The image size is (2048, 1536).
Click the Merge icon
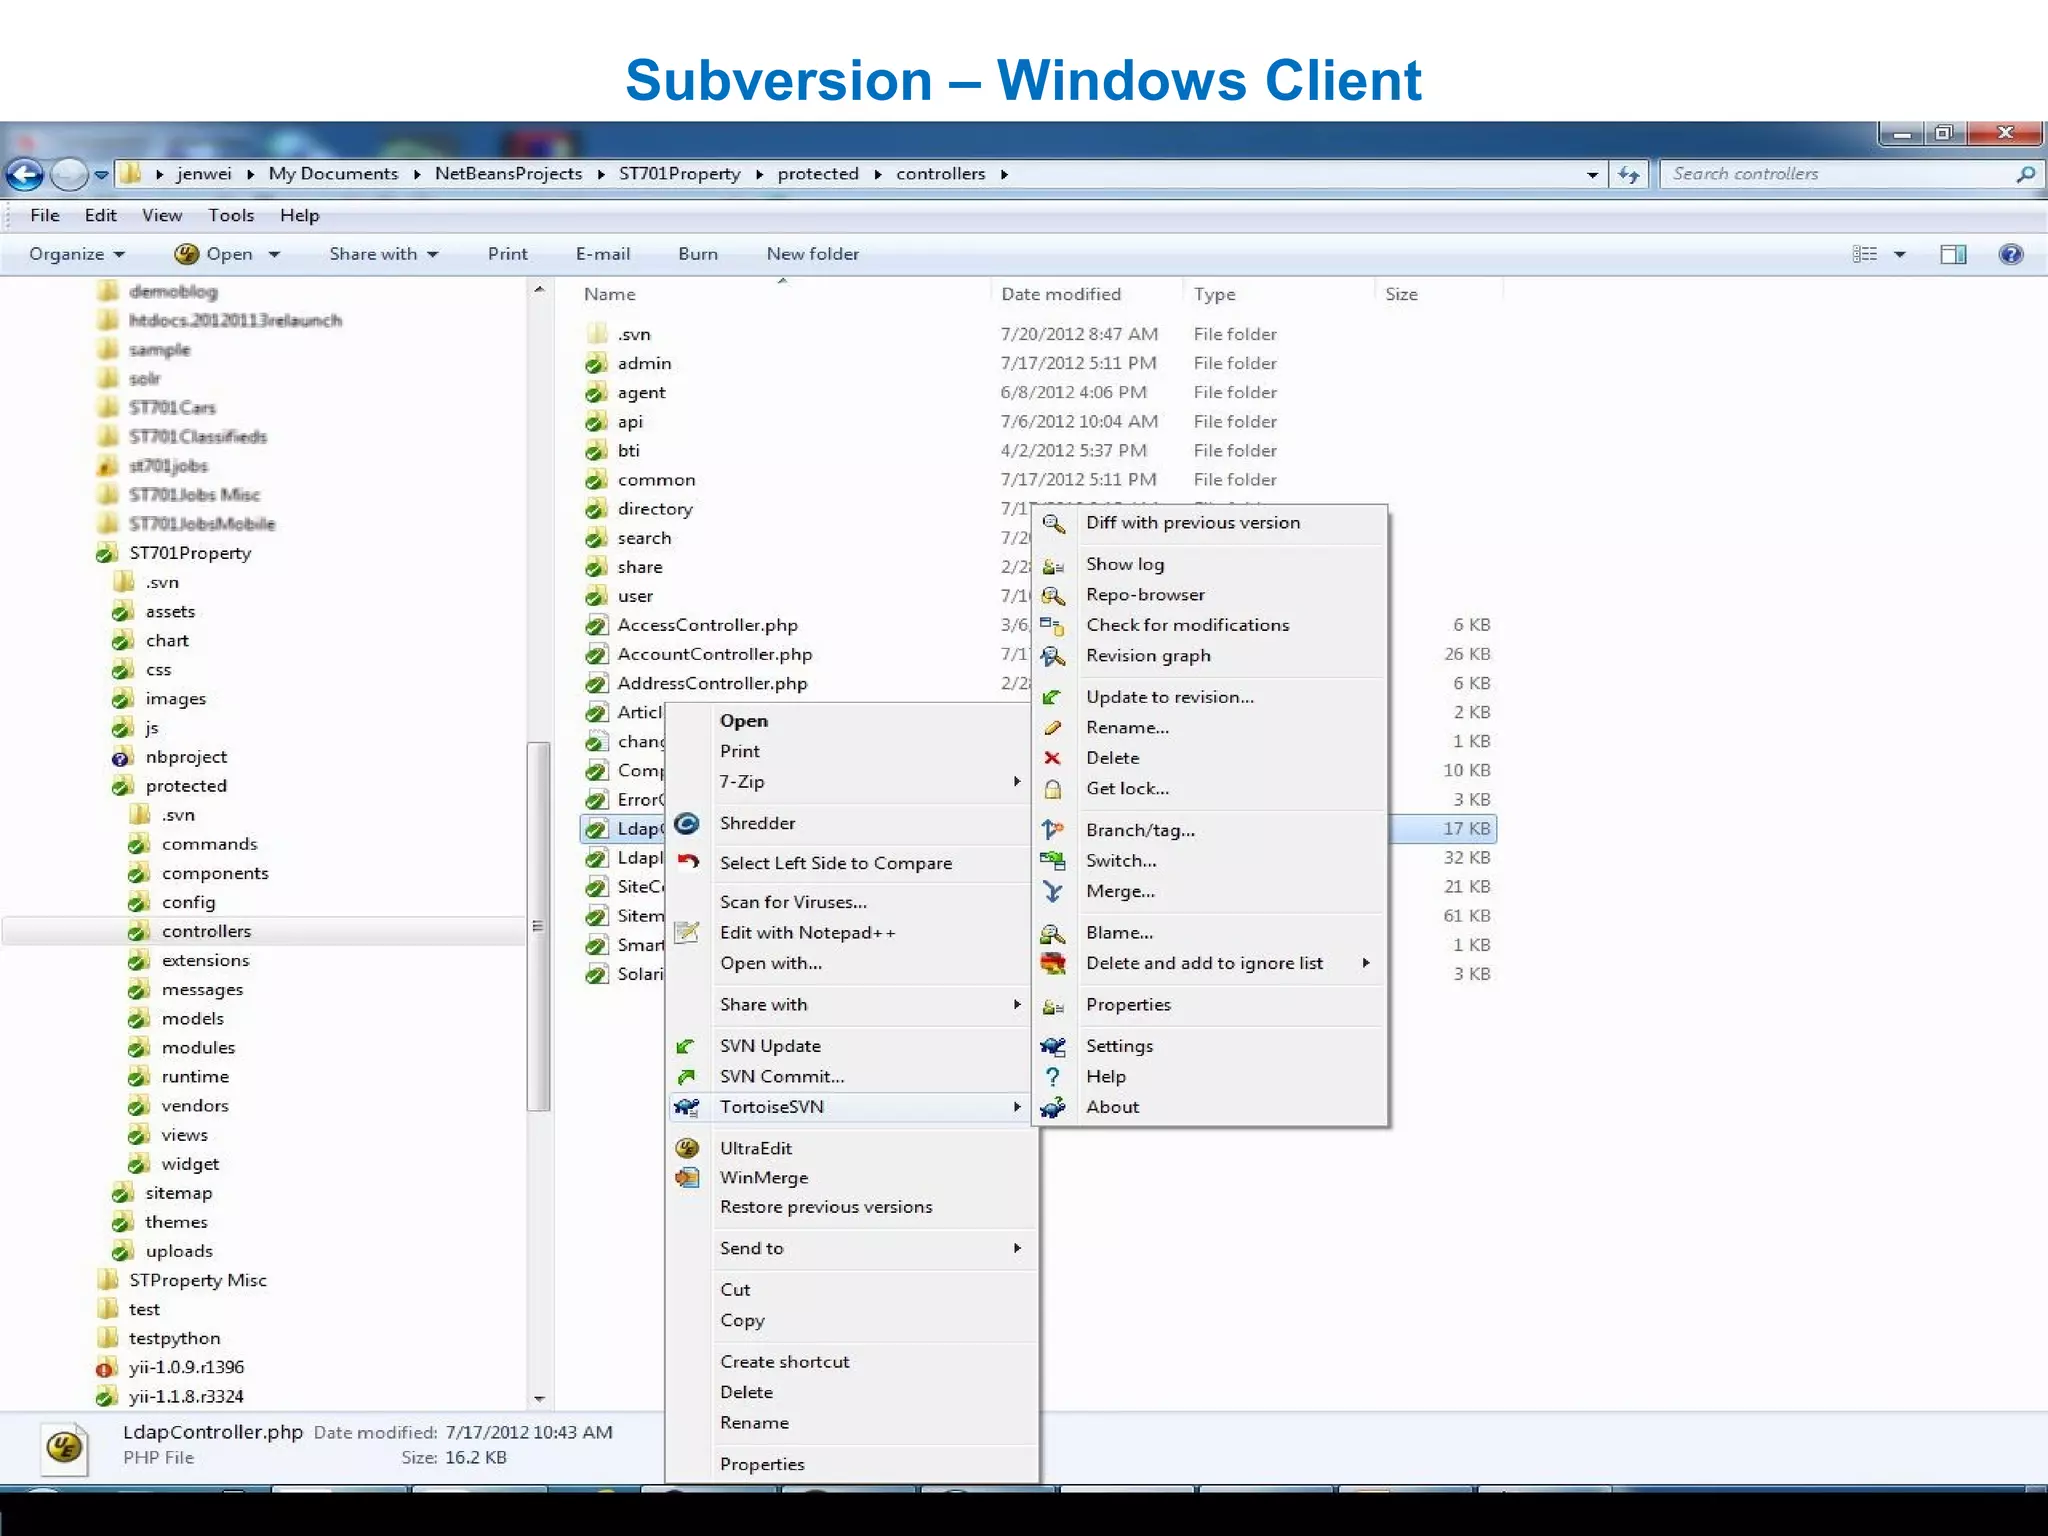coord(1053,892)
